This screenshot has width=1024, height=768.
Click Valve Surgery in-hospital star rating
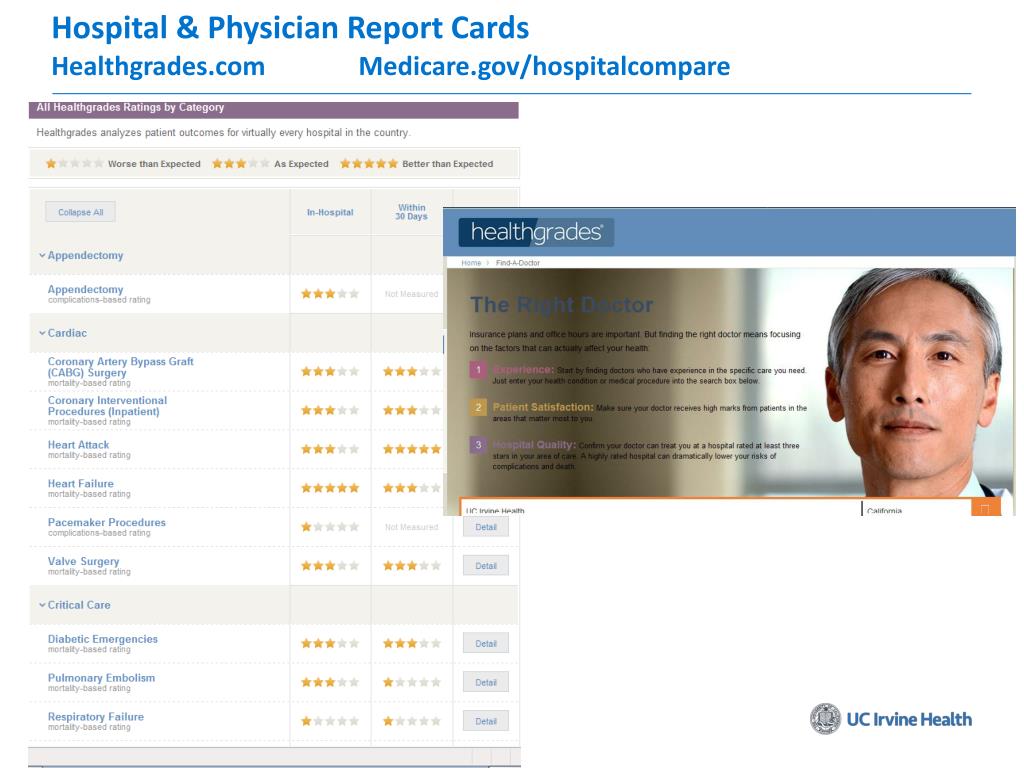330,566
